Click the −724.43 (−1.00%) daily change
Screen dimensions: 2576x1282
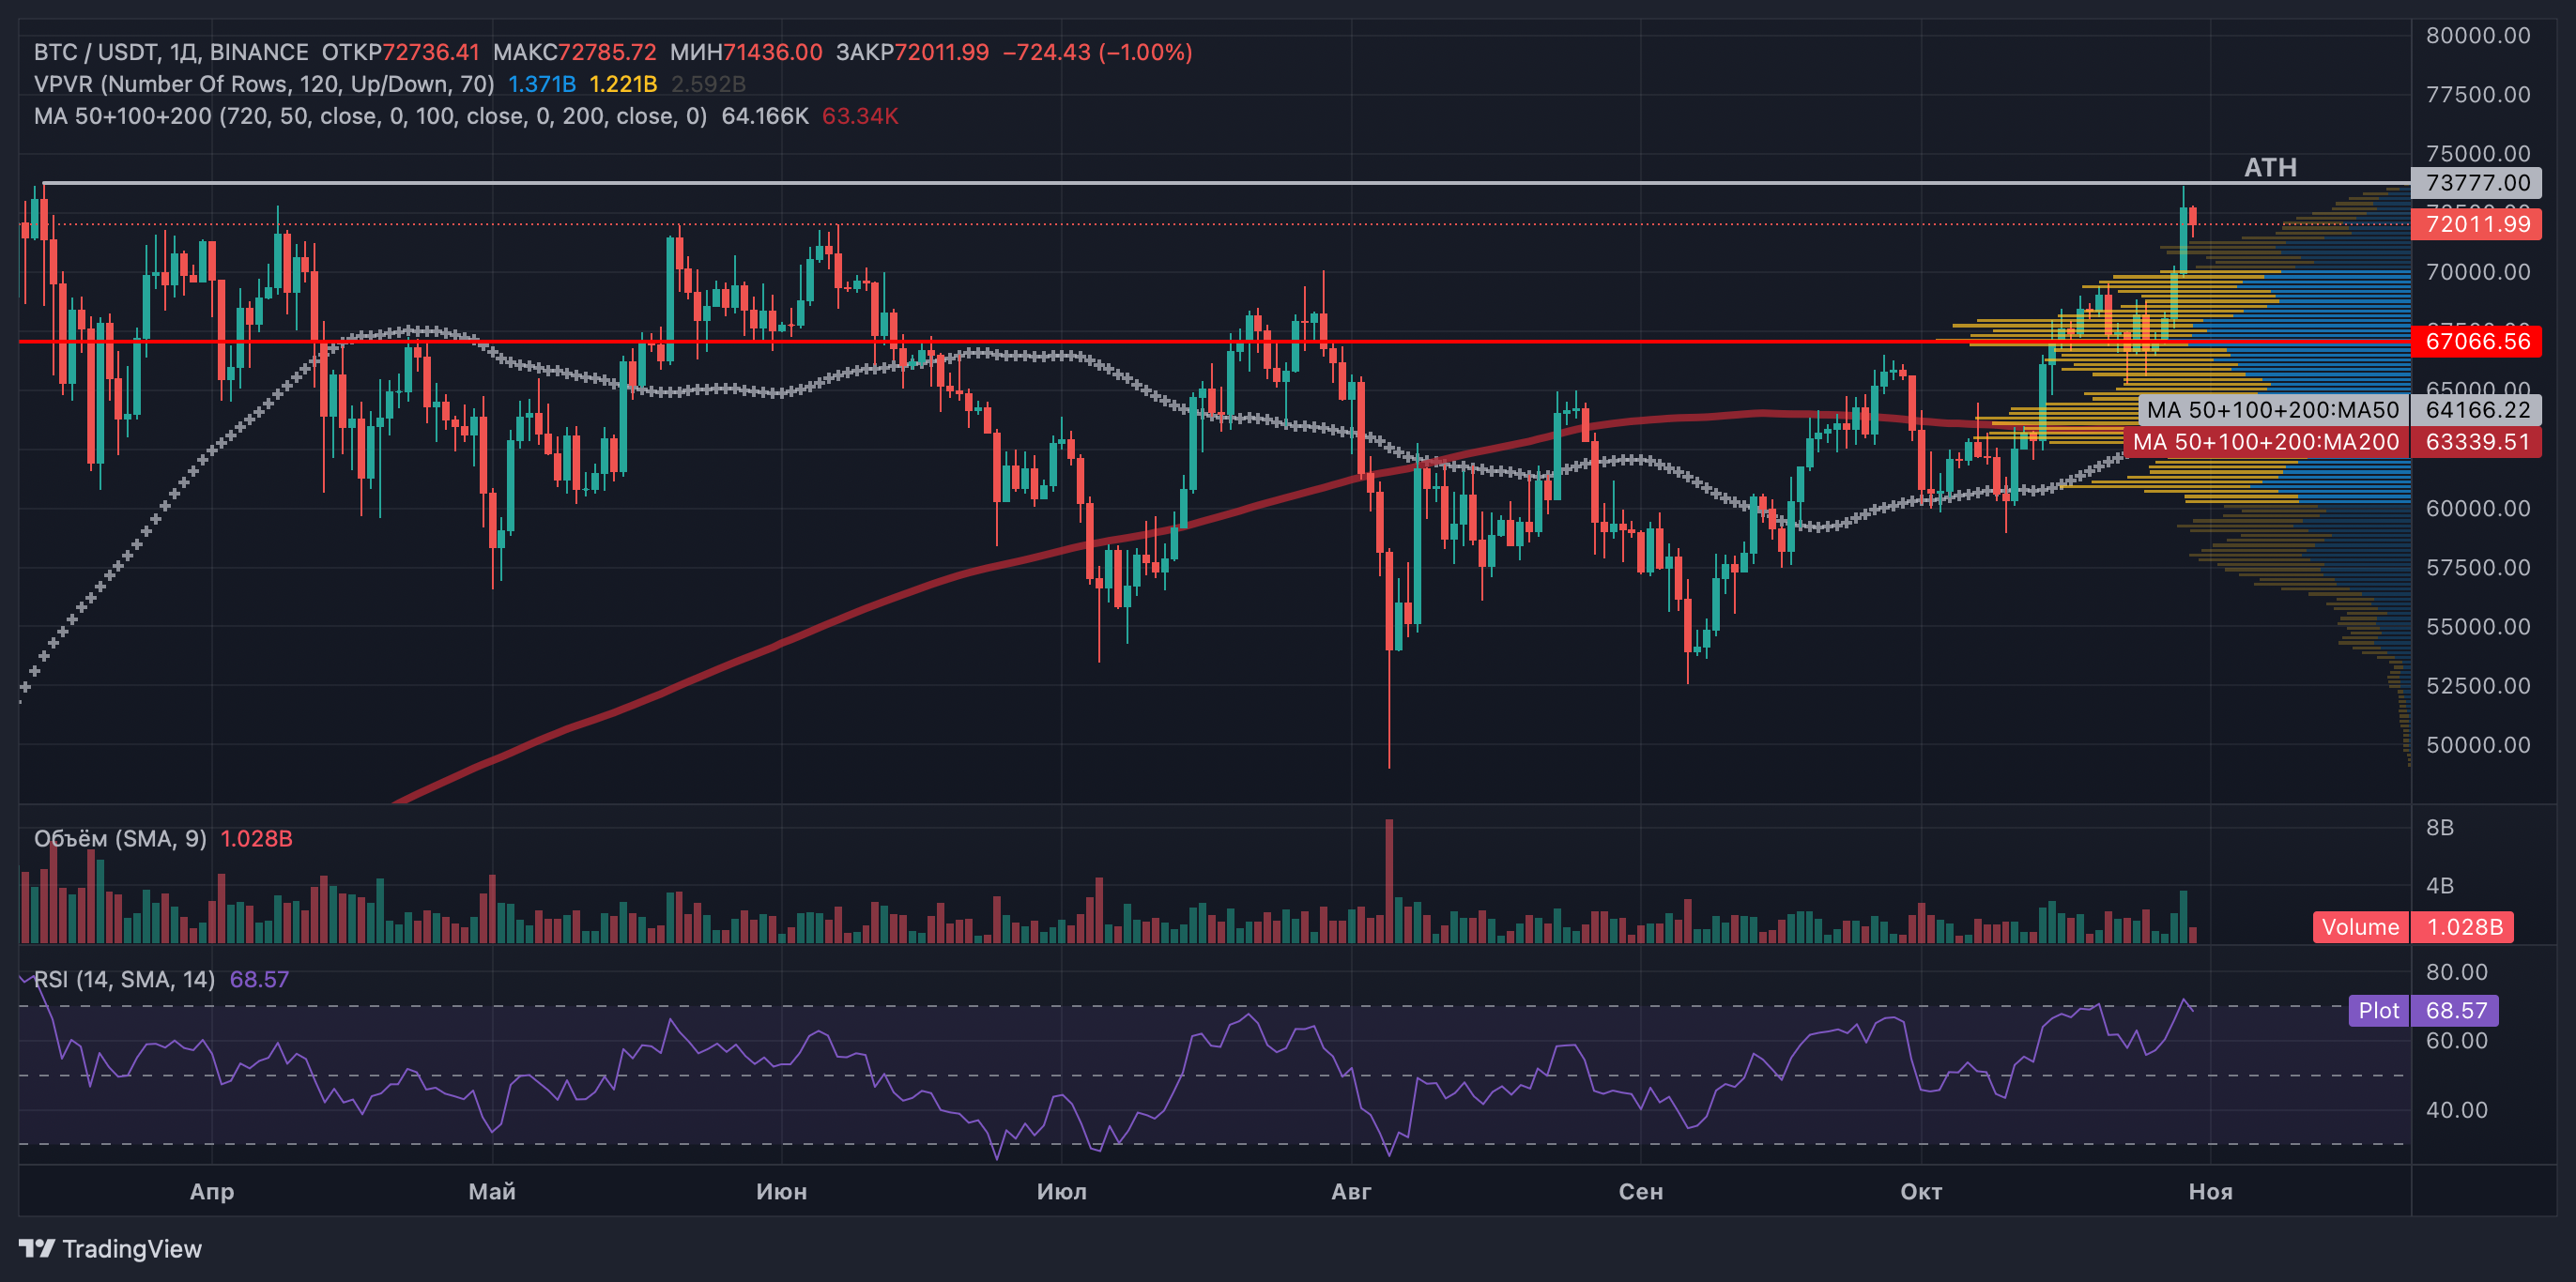[x=1097, y=52]
